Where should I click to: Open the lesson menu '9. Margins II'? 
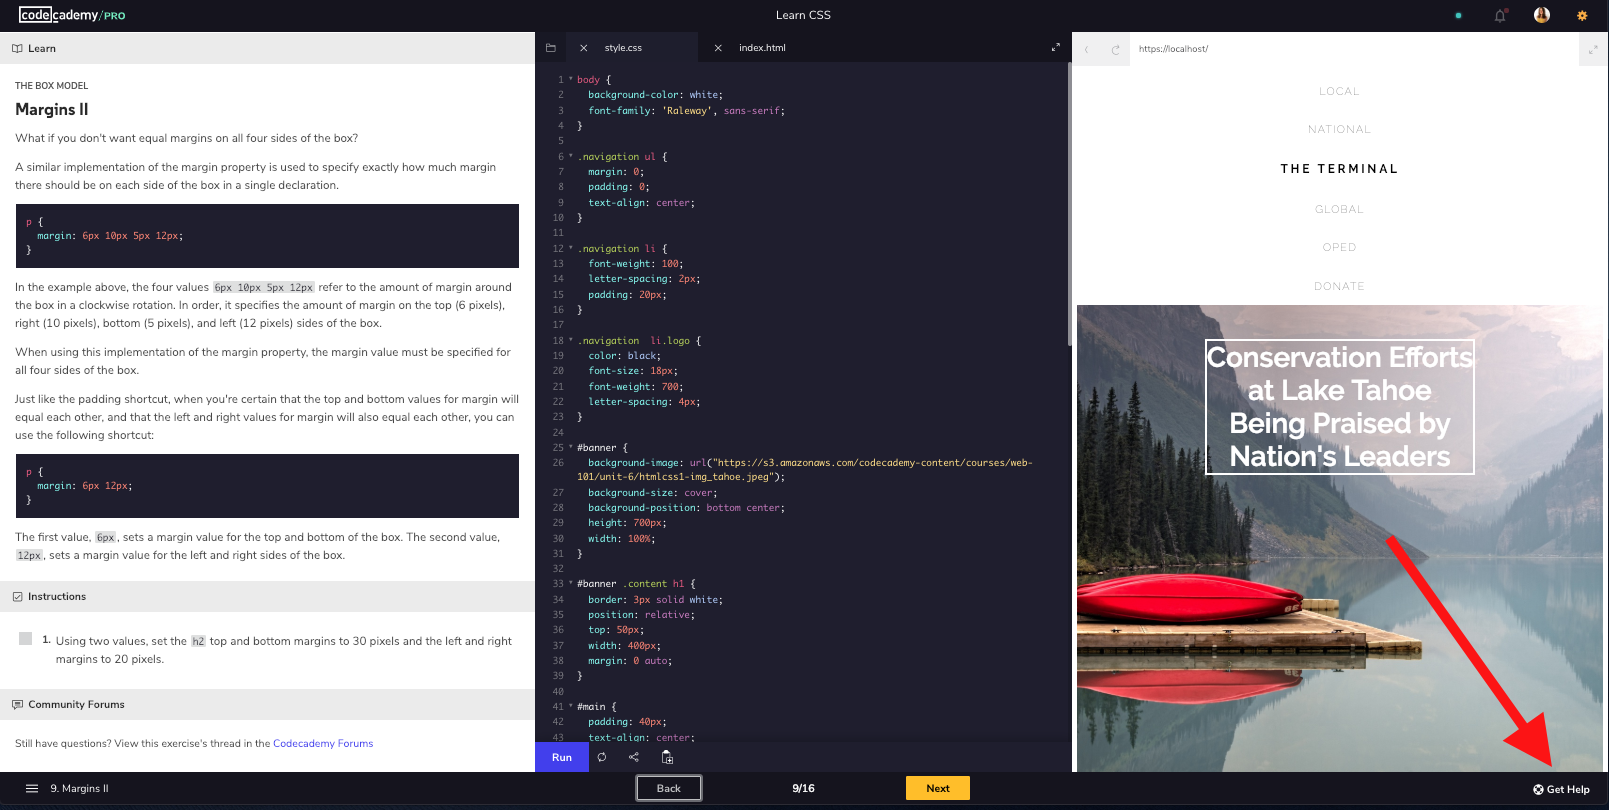tap(68, 789)
